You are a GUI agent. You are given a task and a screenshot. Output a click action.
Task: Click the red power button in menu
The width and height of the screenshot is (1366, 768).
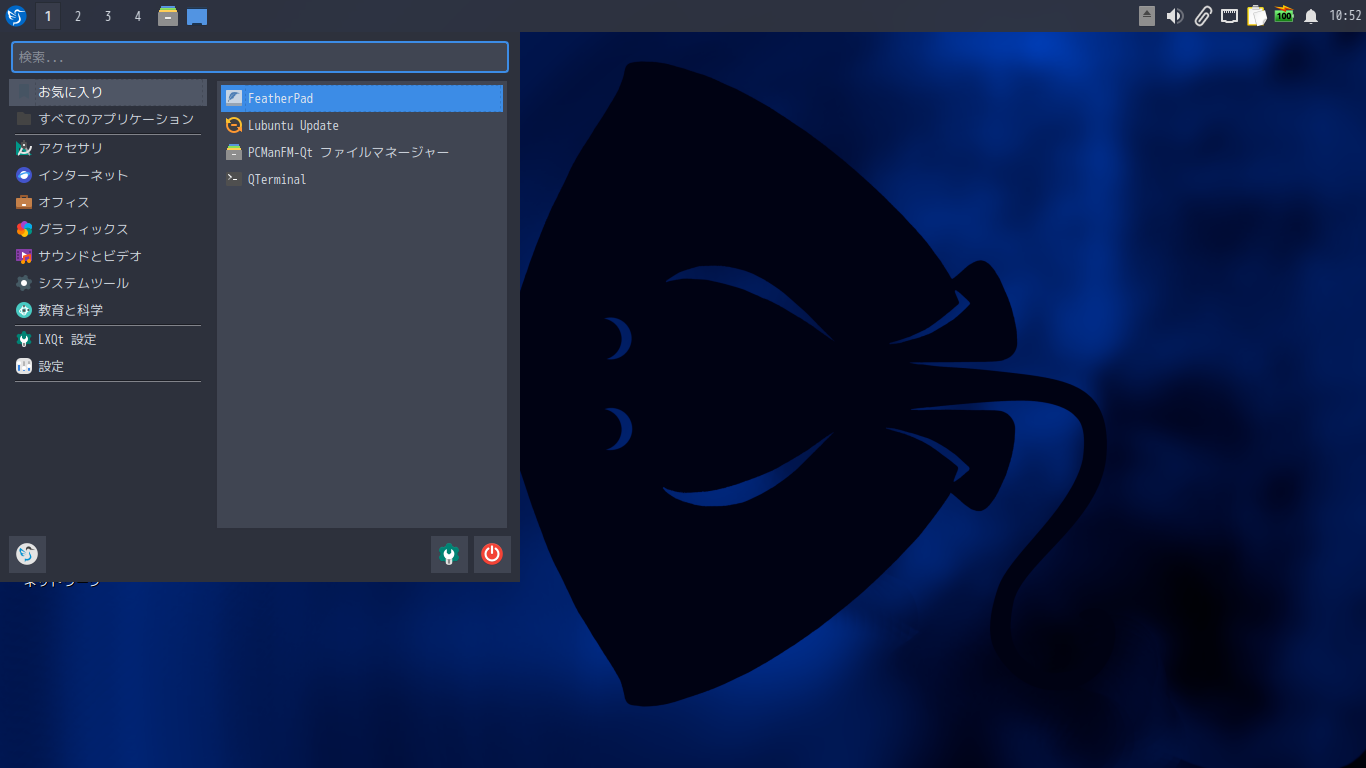click(x=492, y=554)
